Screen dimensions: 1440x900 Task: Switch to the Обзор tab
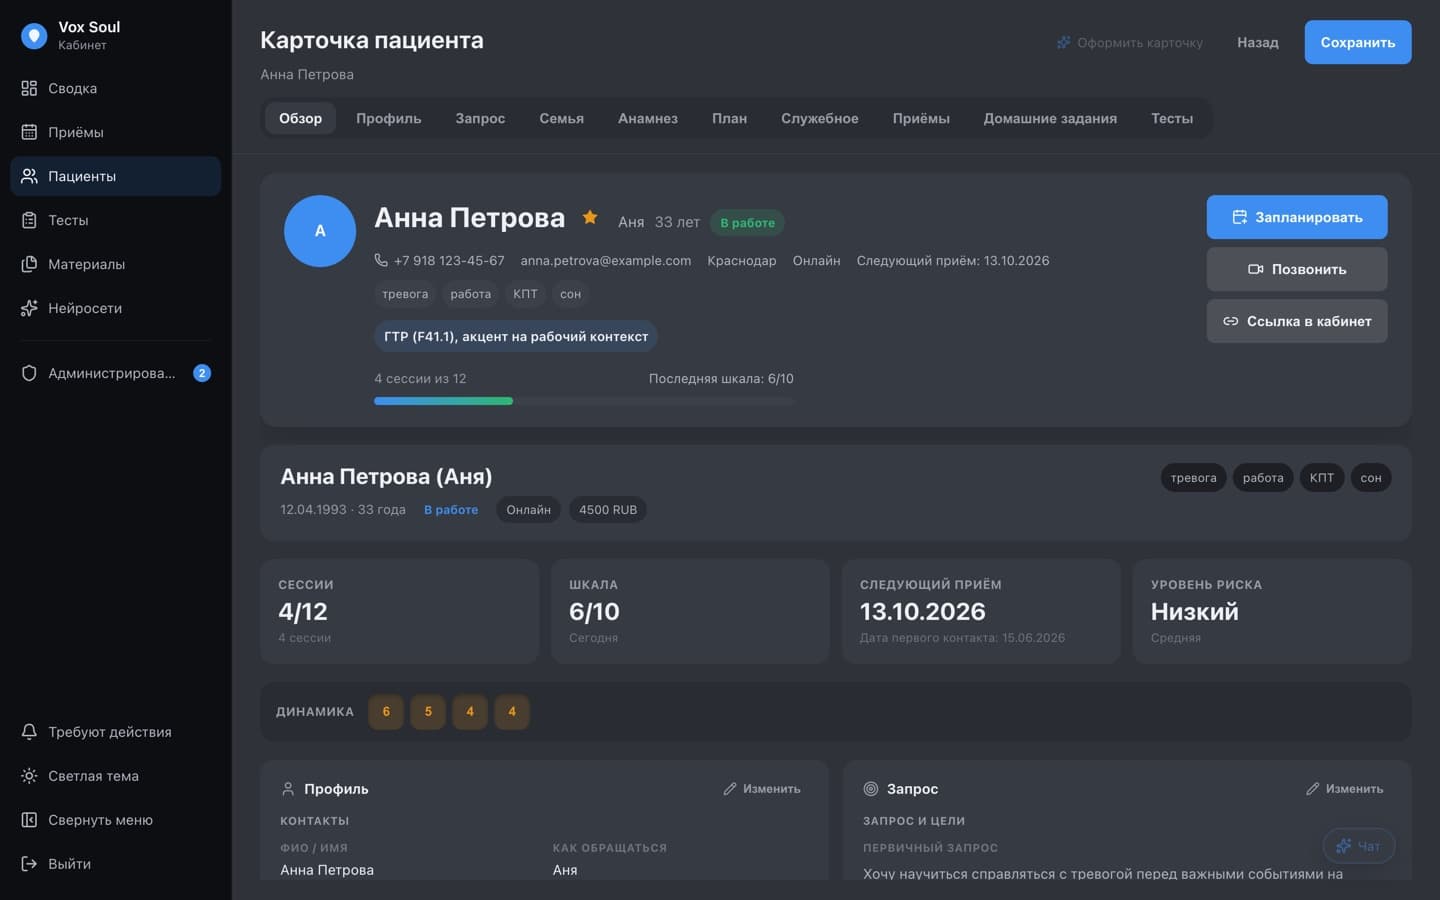(x=300, y=118)
